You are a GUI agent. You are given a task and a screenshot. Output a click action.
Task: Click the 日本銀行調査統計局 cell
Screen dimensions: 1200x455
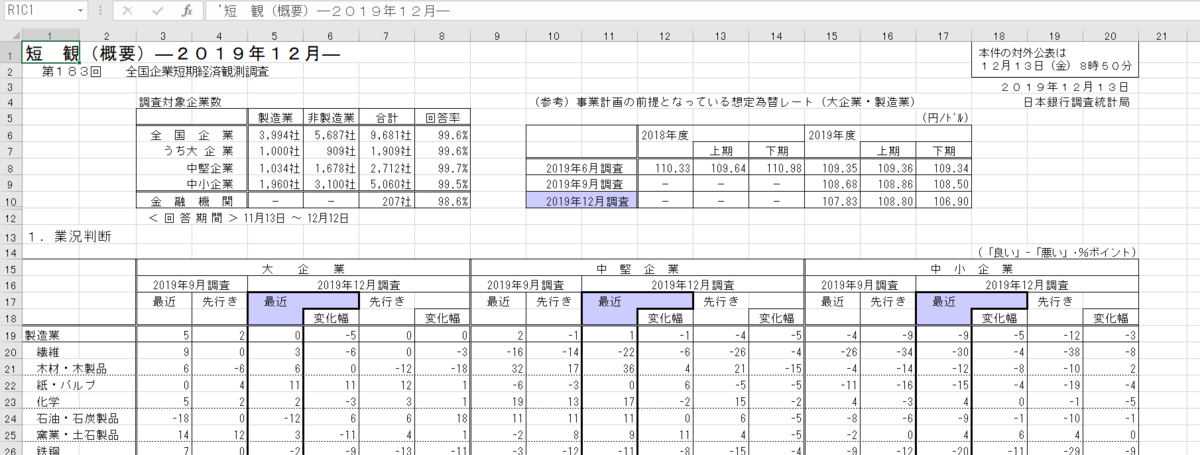click(1076, 102)
